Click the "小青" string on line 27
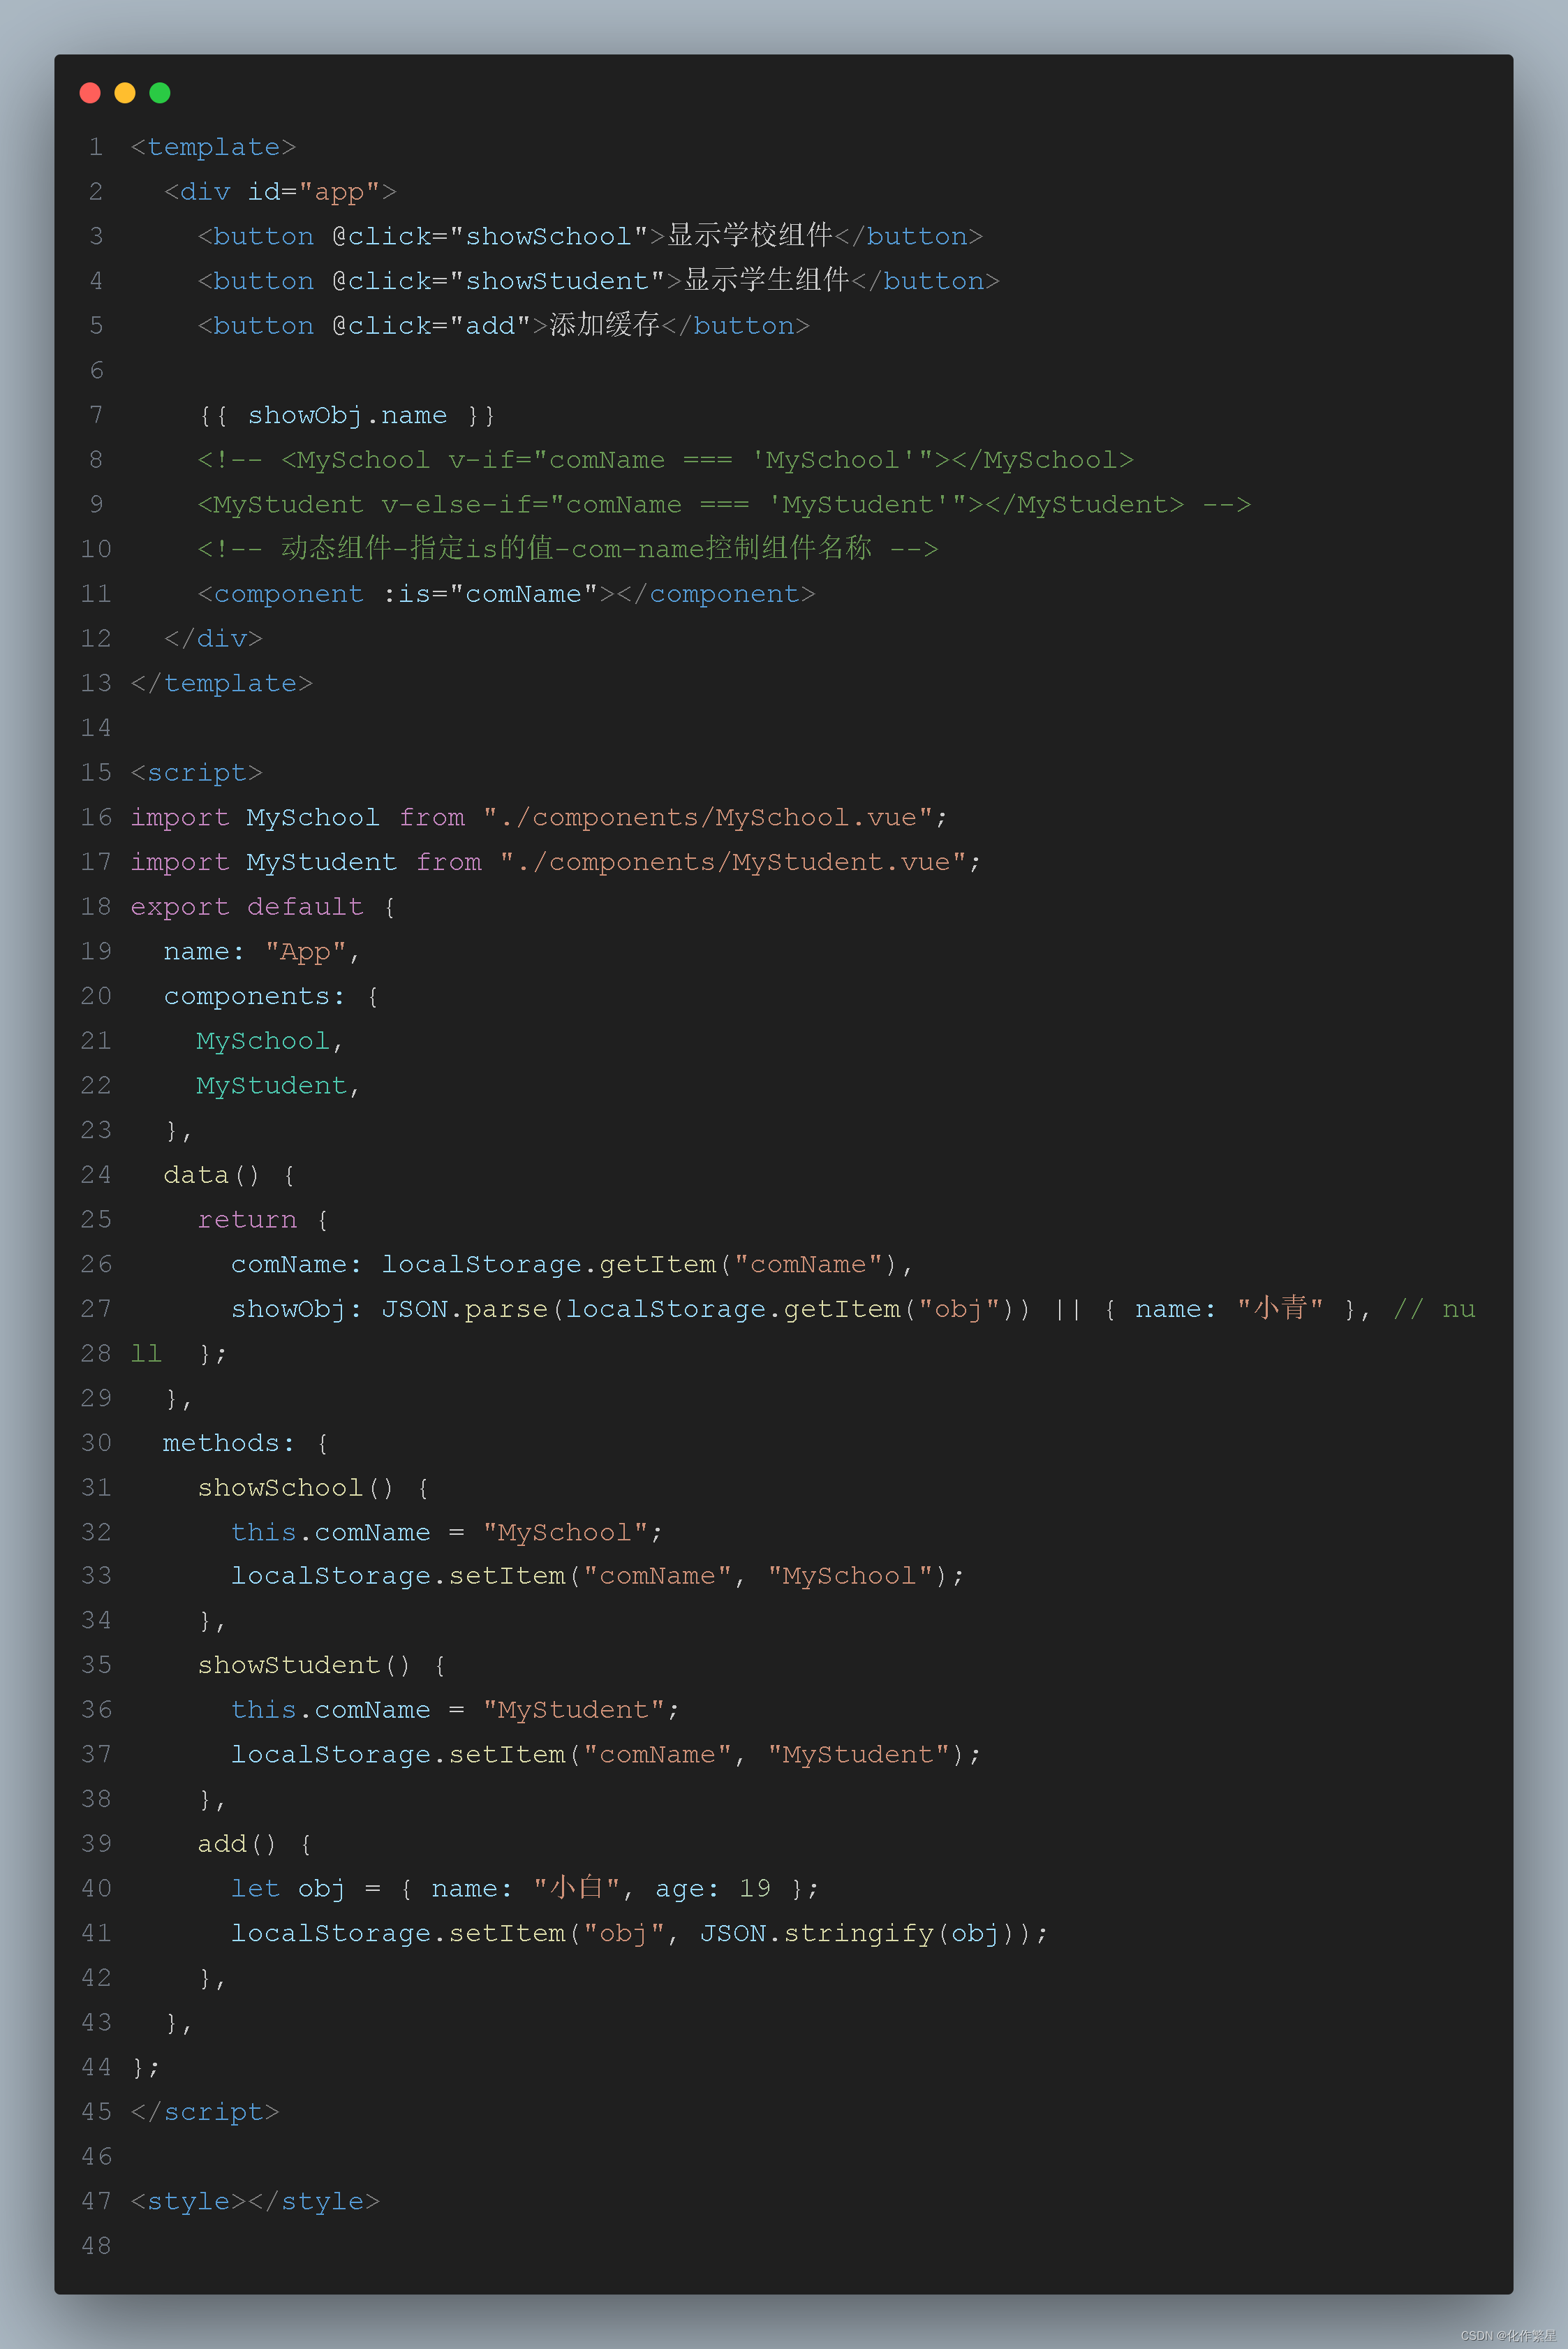Viewport: 1568px width, 2349px height. [x=1280, y=1309]
